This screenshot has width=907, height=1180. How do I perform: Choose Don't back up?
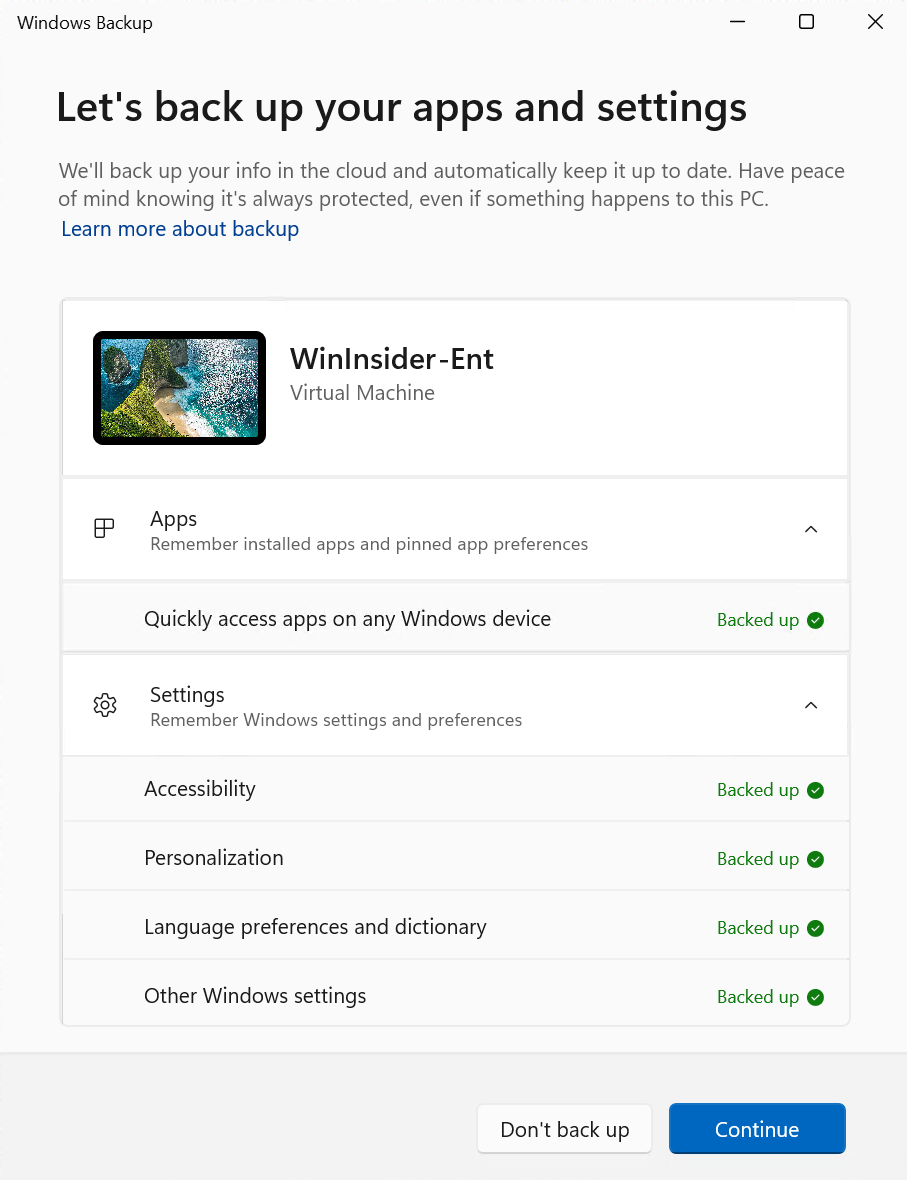564,1128
